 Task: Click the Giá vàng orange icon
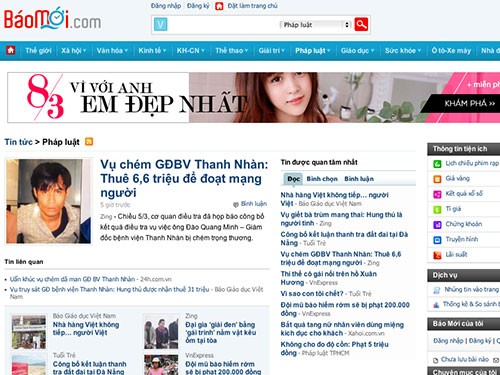point(437,179)
